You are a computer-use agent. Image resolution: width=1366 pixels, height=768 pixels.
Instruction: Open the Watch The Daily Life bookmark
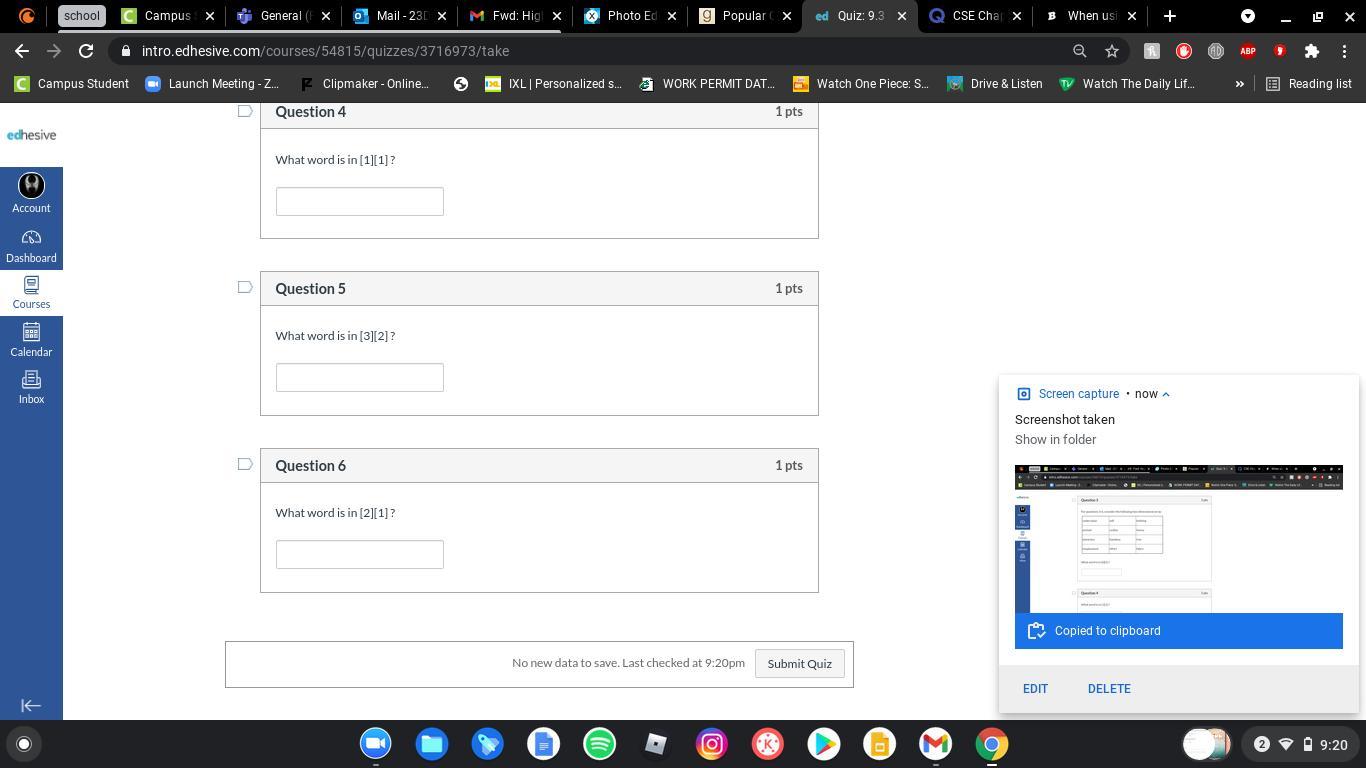tap(1127, 84)
